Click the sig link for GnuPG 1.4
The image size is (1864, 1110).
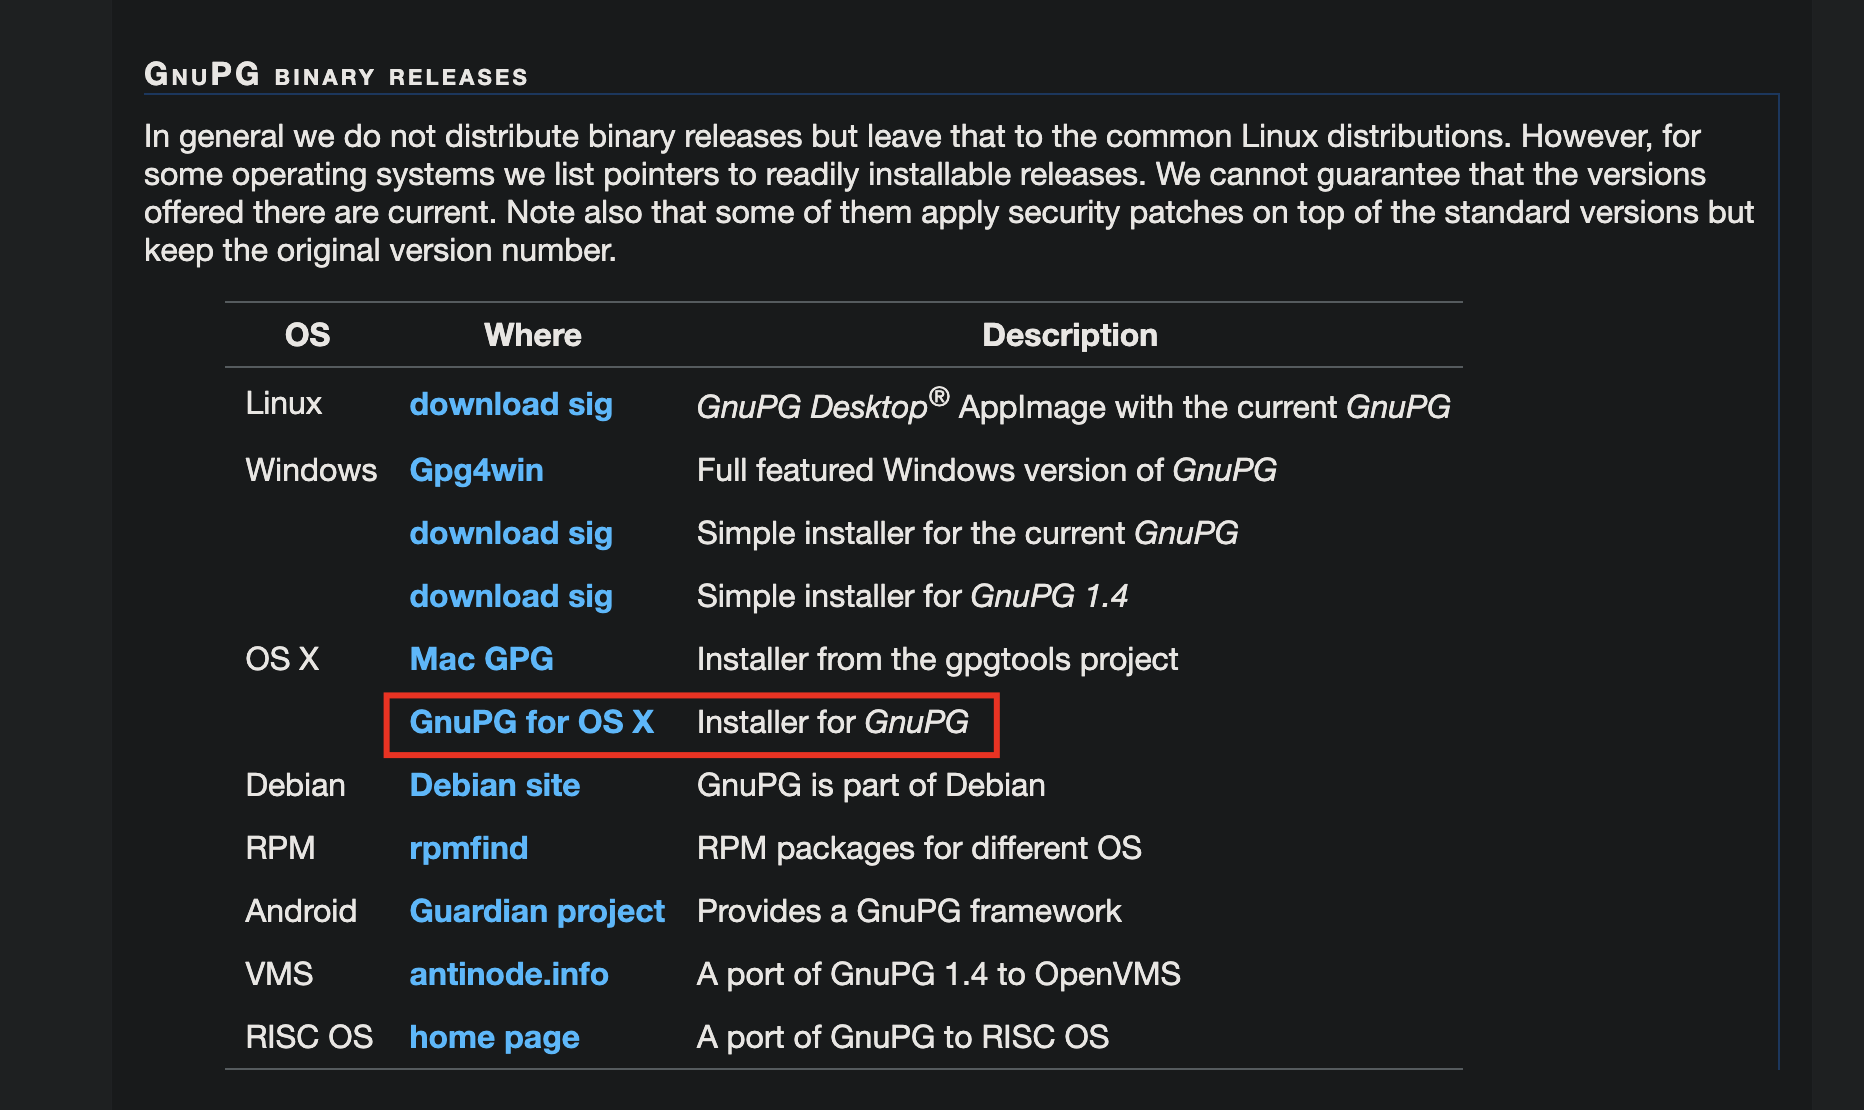click(x=589, y=596)
